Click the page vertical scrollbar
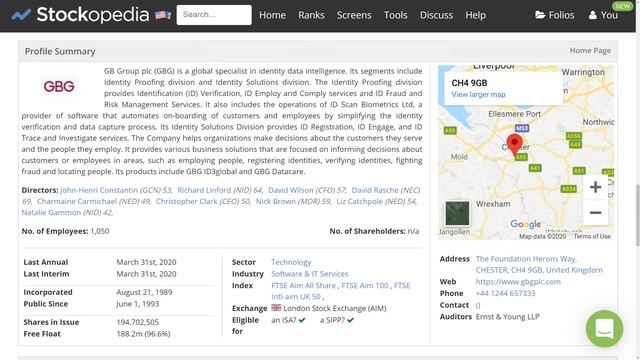The height and width of the screenshot is (360, 640). 638,215
